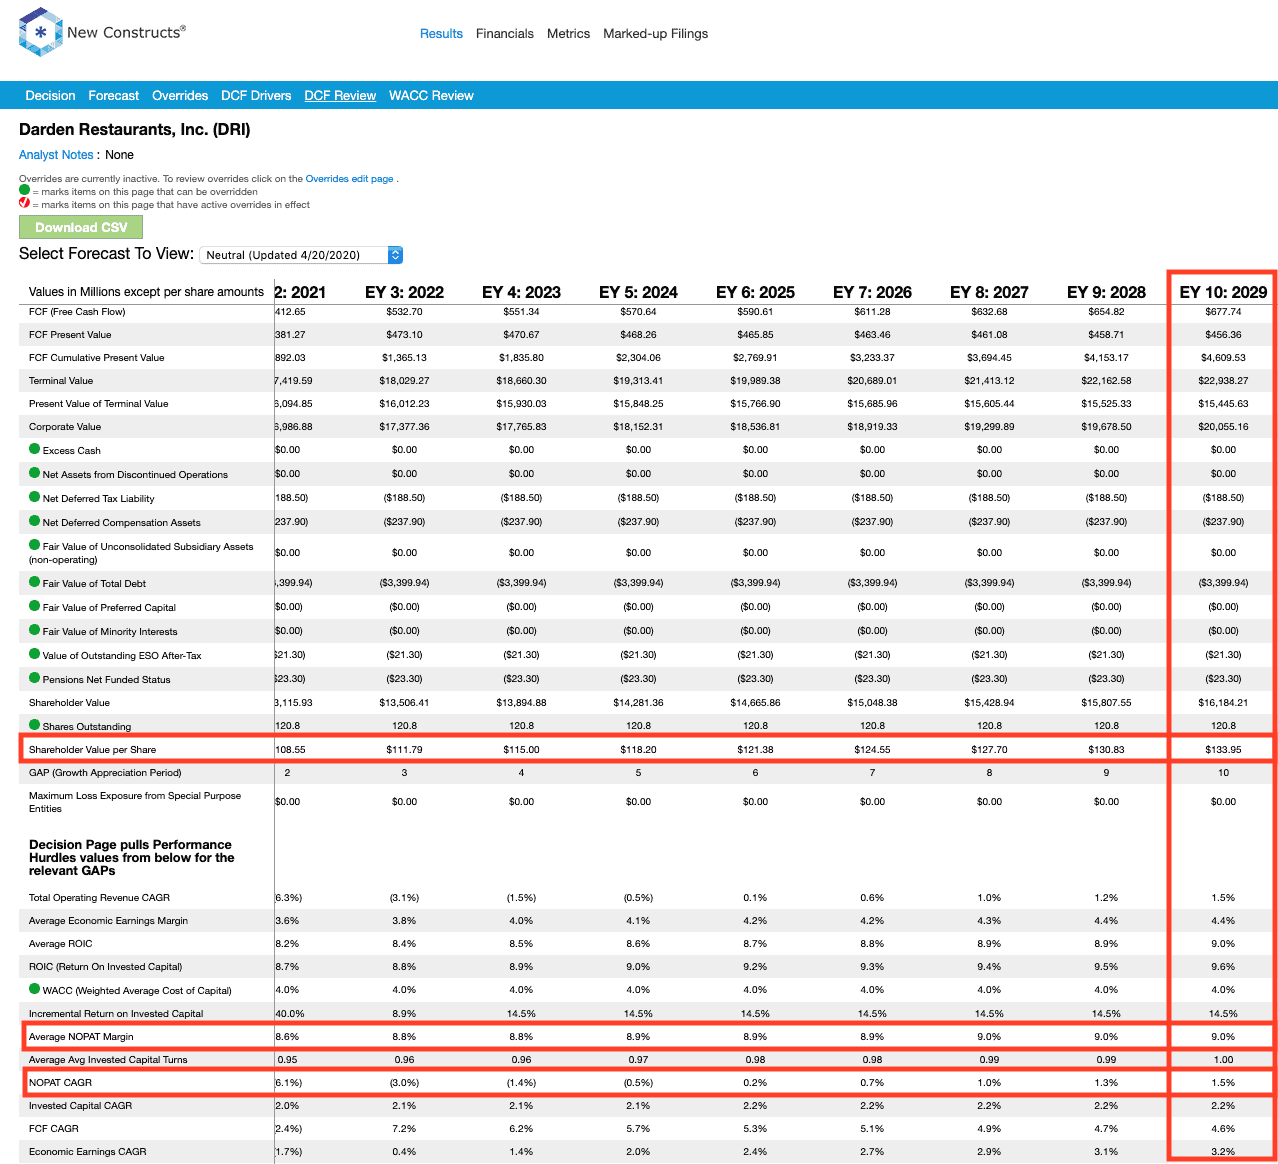
Task: Click the EY 7: 2026 column header
Action: pyautogui.click(x=872, y=292)
